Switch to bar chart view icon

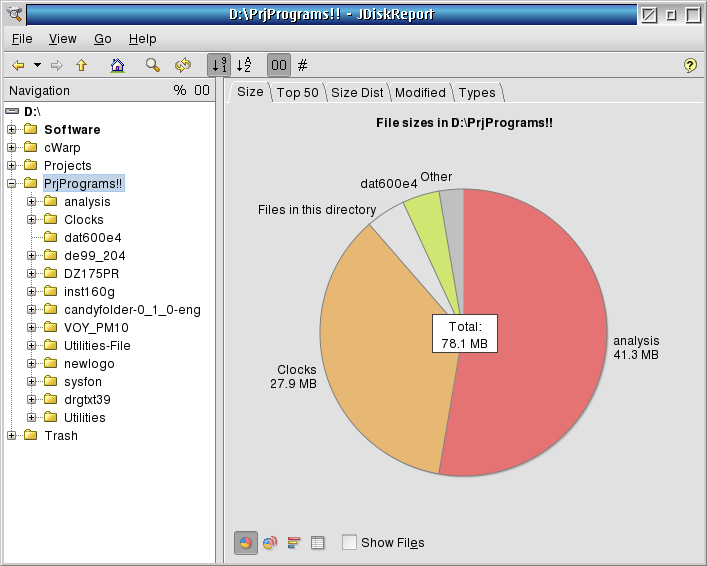pos(294,543)
